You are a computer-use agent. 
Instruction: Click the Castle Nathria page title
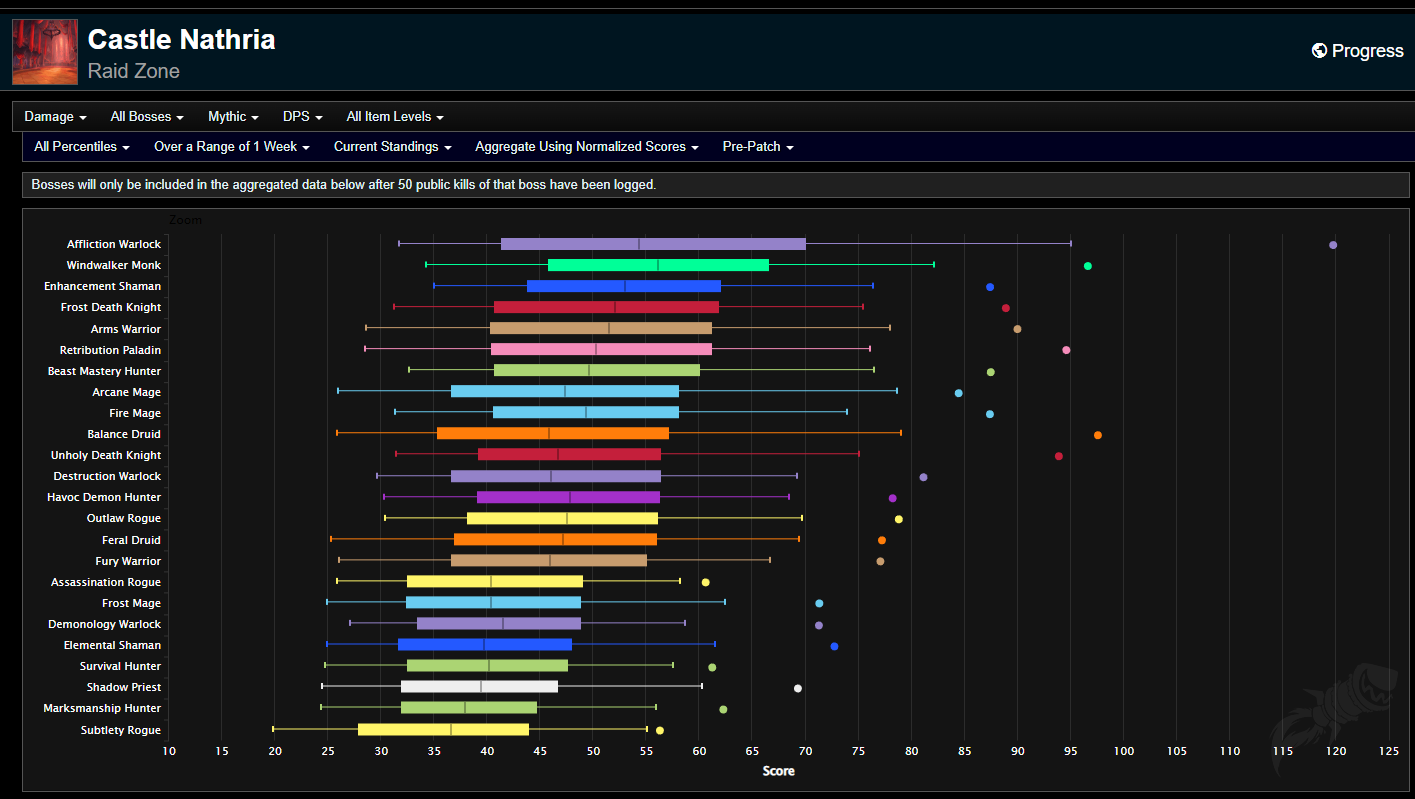(x=181, y=40)
